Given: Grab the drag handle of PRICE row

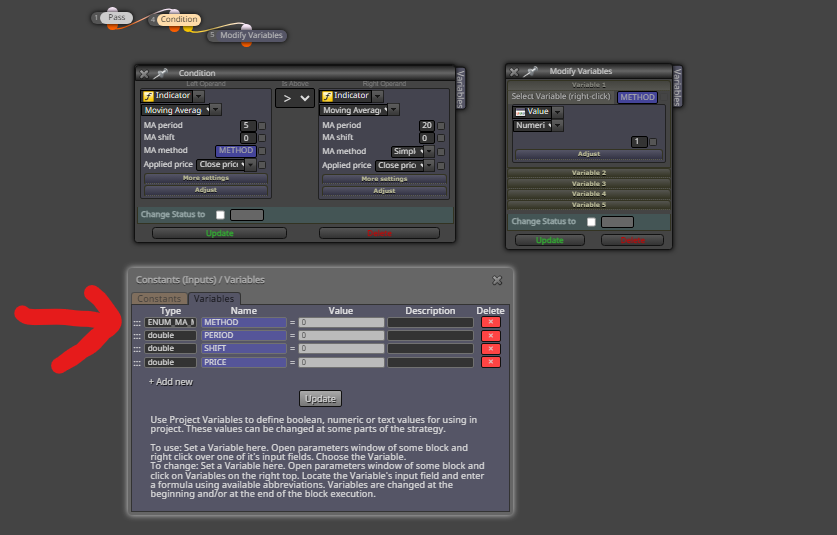Looking at the screenshot, I should point(137,363).
